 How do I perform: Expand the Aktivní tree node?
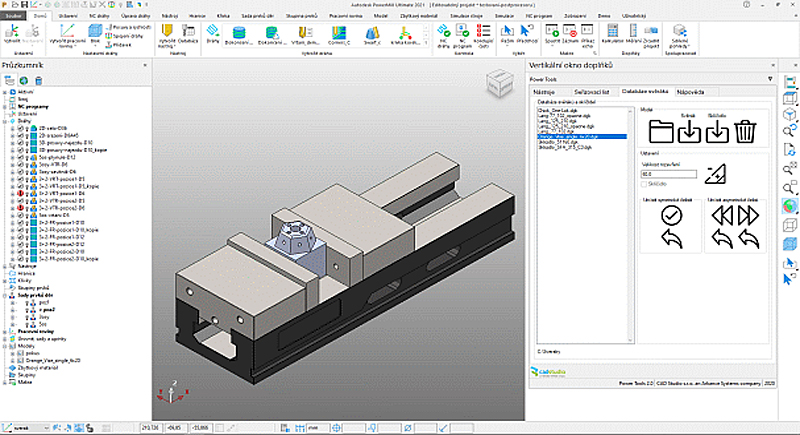5,92
